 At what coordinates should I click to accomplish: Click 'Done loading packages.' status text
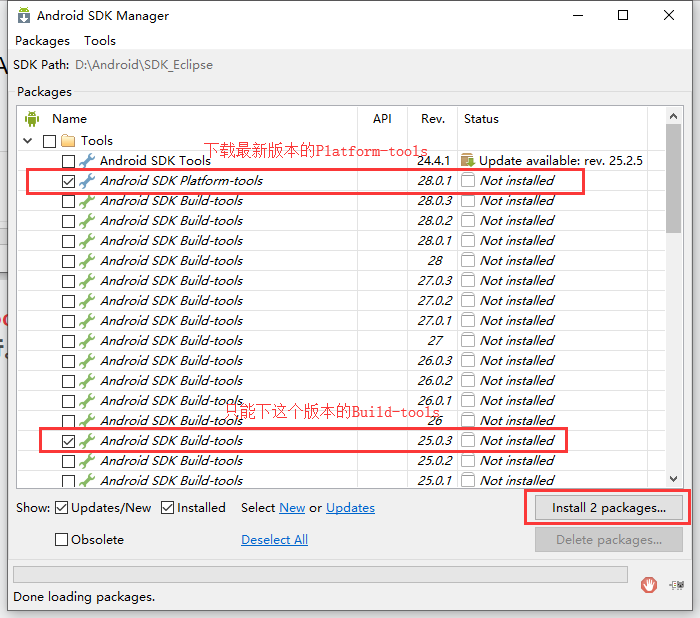(84, 597)
